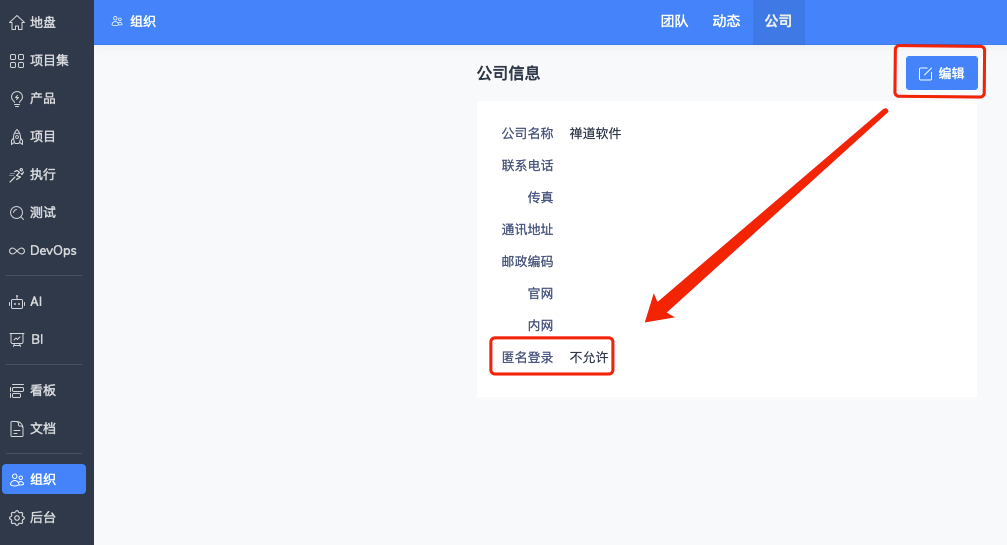The width and height of the screenshot is (1007, 545).
Task: Click the 官网 label
Action: coord(540,294)
